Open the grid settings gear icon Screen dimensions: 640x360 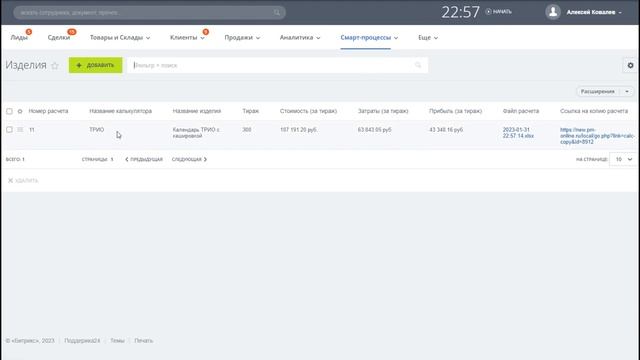click(x=630, y=65)
